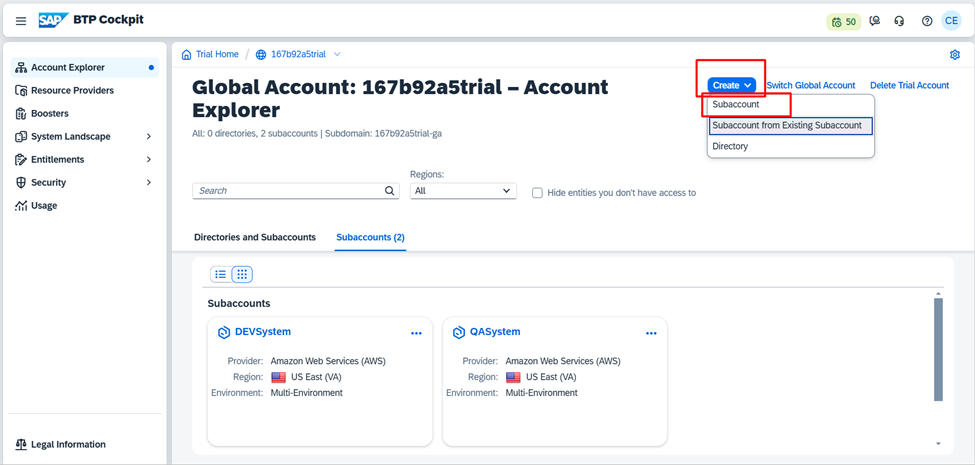This screenshot has width=975, height=465.
Task: Click Delete Trial Account link
Action: pos(909,86)
